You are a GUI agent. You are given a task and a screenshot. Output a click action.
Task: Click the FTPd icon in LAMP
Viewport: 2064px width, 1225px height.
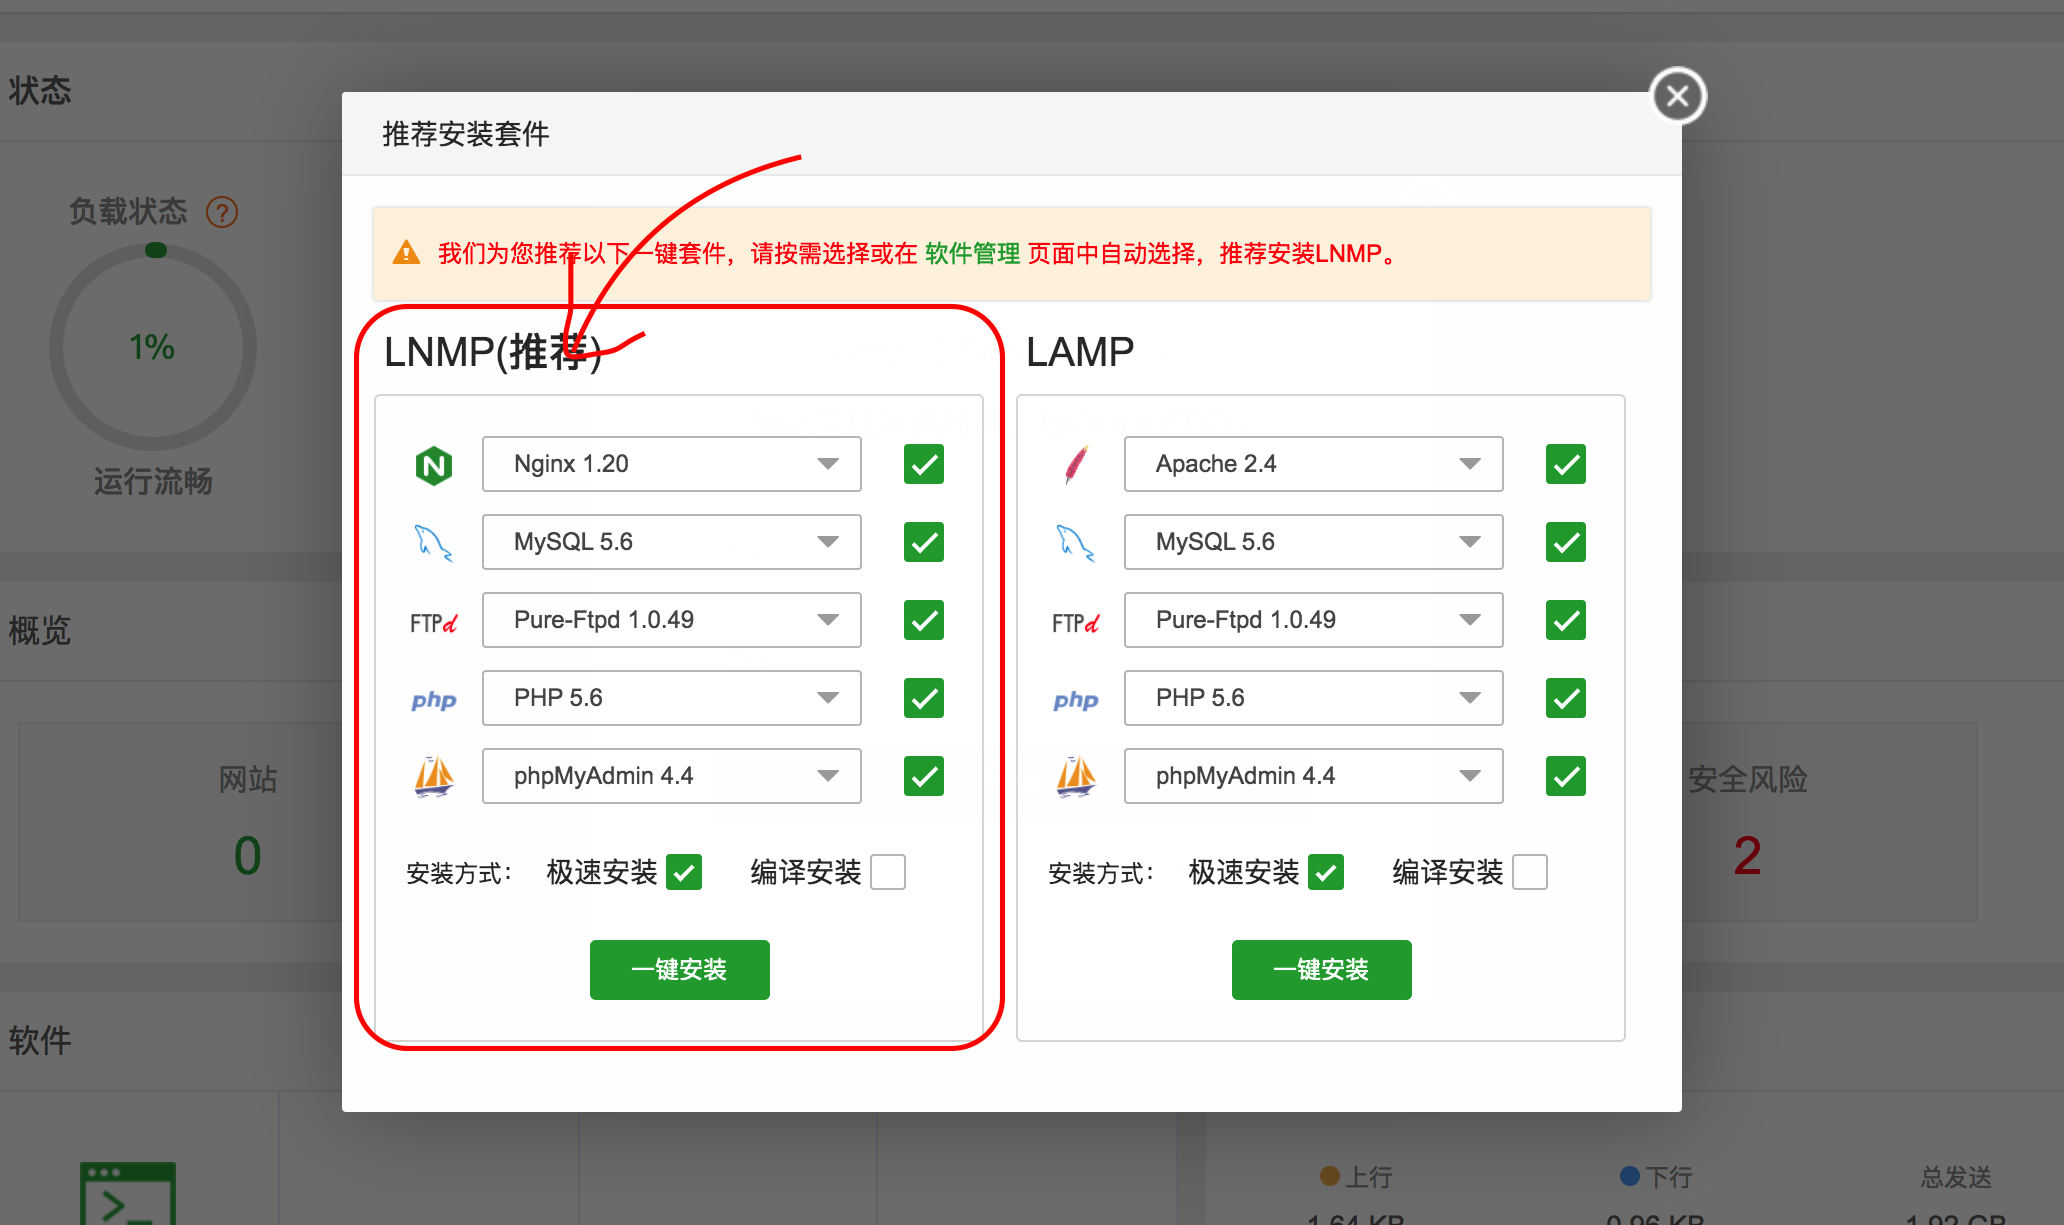[1076, 623]
